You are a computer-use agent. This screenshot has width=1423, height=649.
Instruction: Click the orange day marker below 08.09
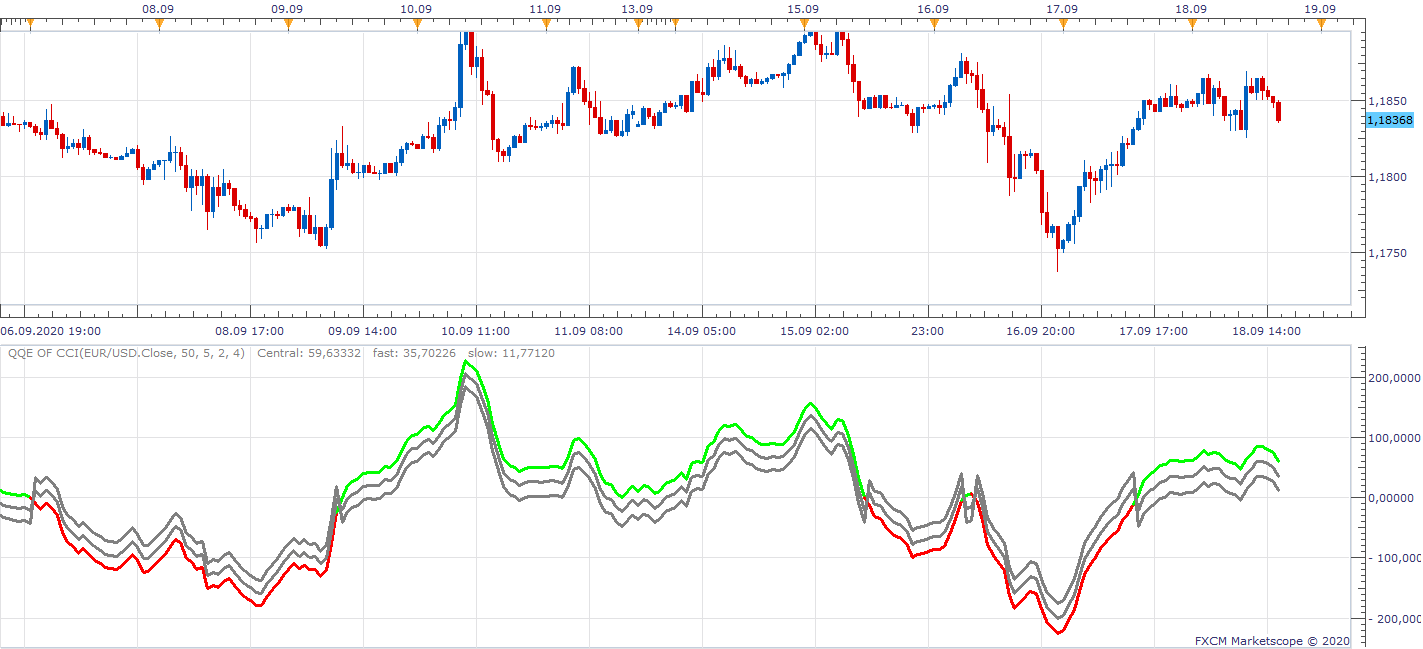tap(159, 24)
